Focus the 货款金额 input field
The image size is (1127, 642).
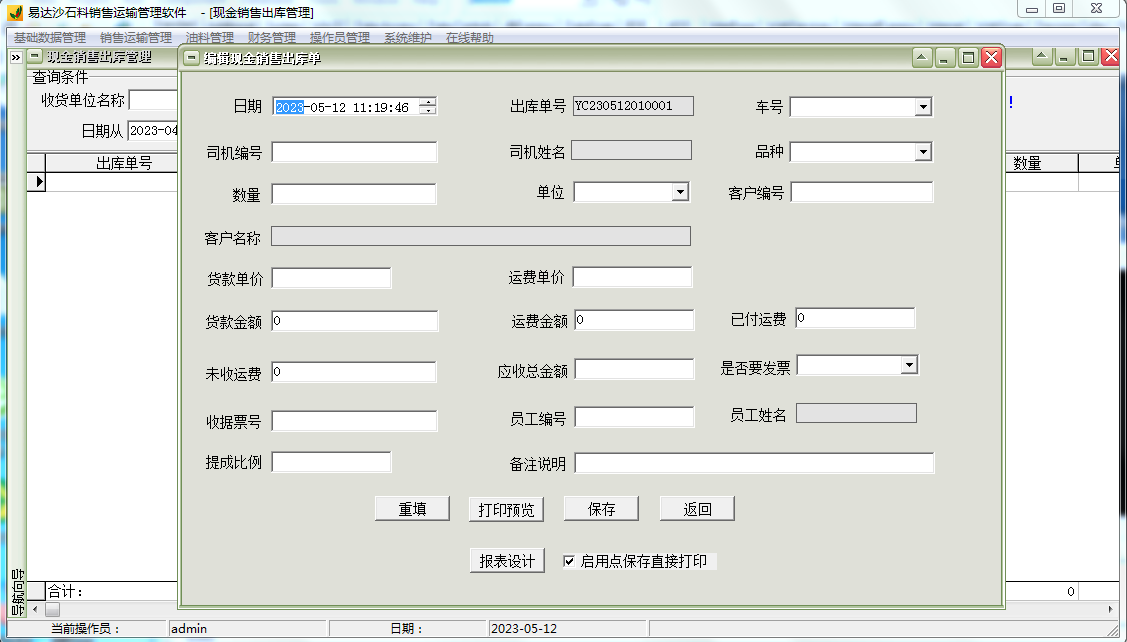click(x=354, y=321)
